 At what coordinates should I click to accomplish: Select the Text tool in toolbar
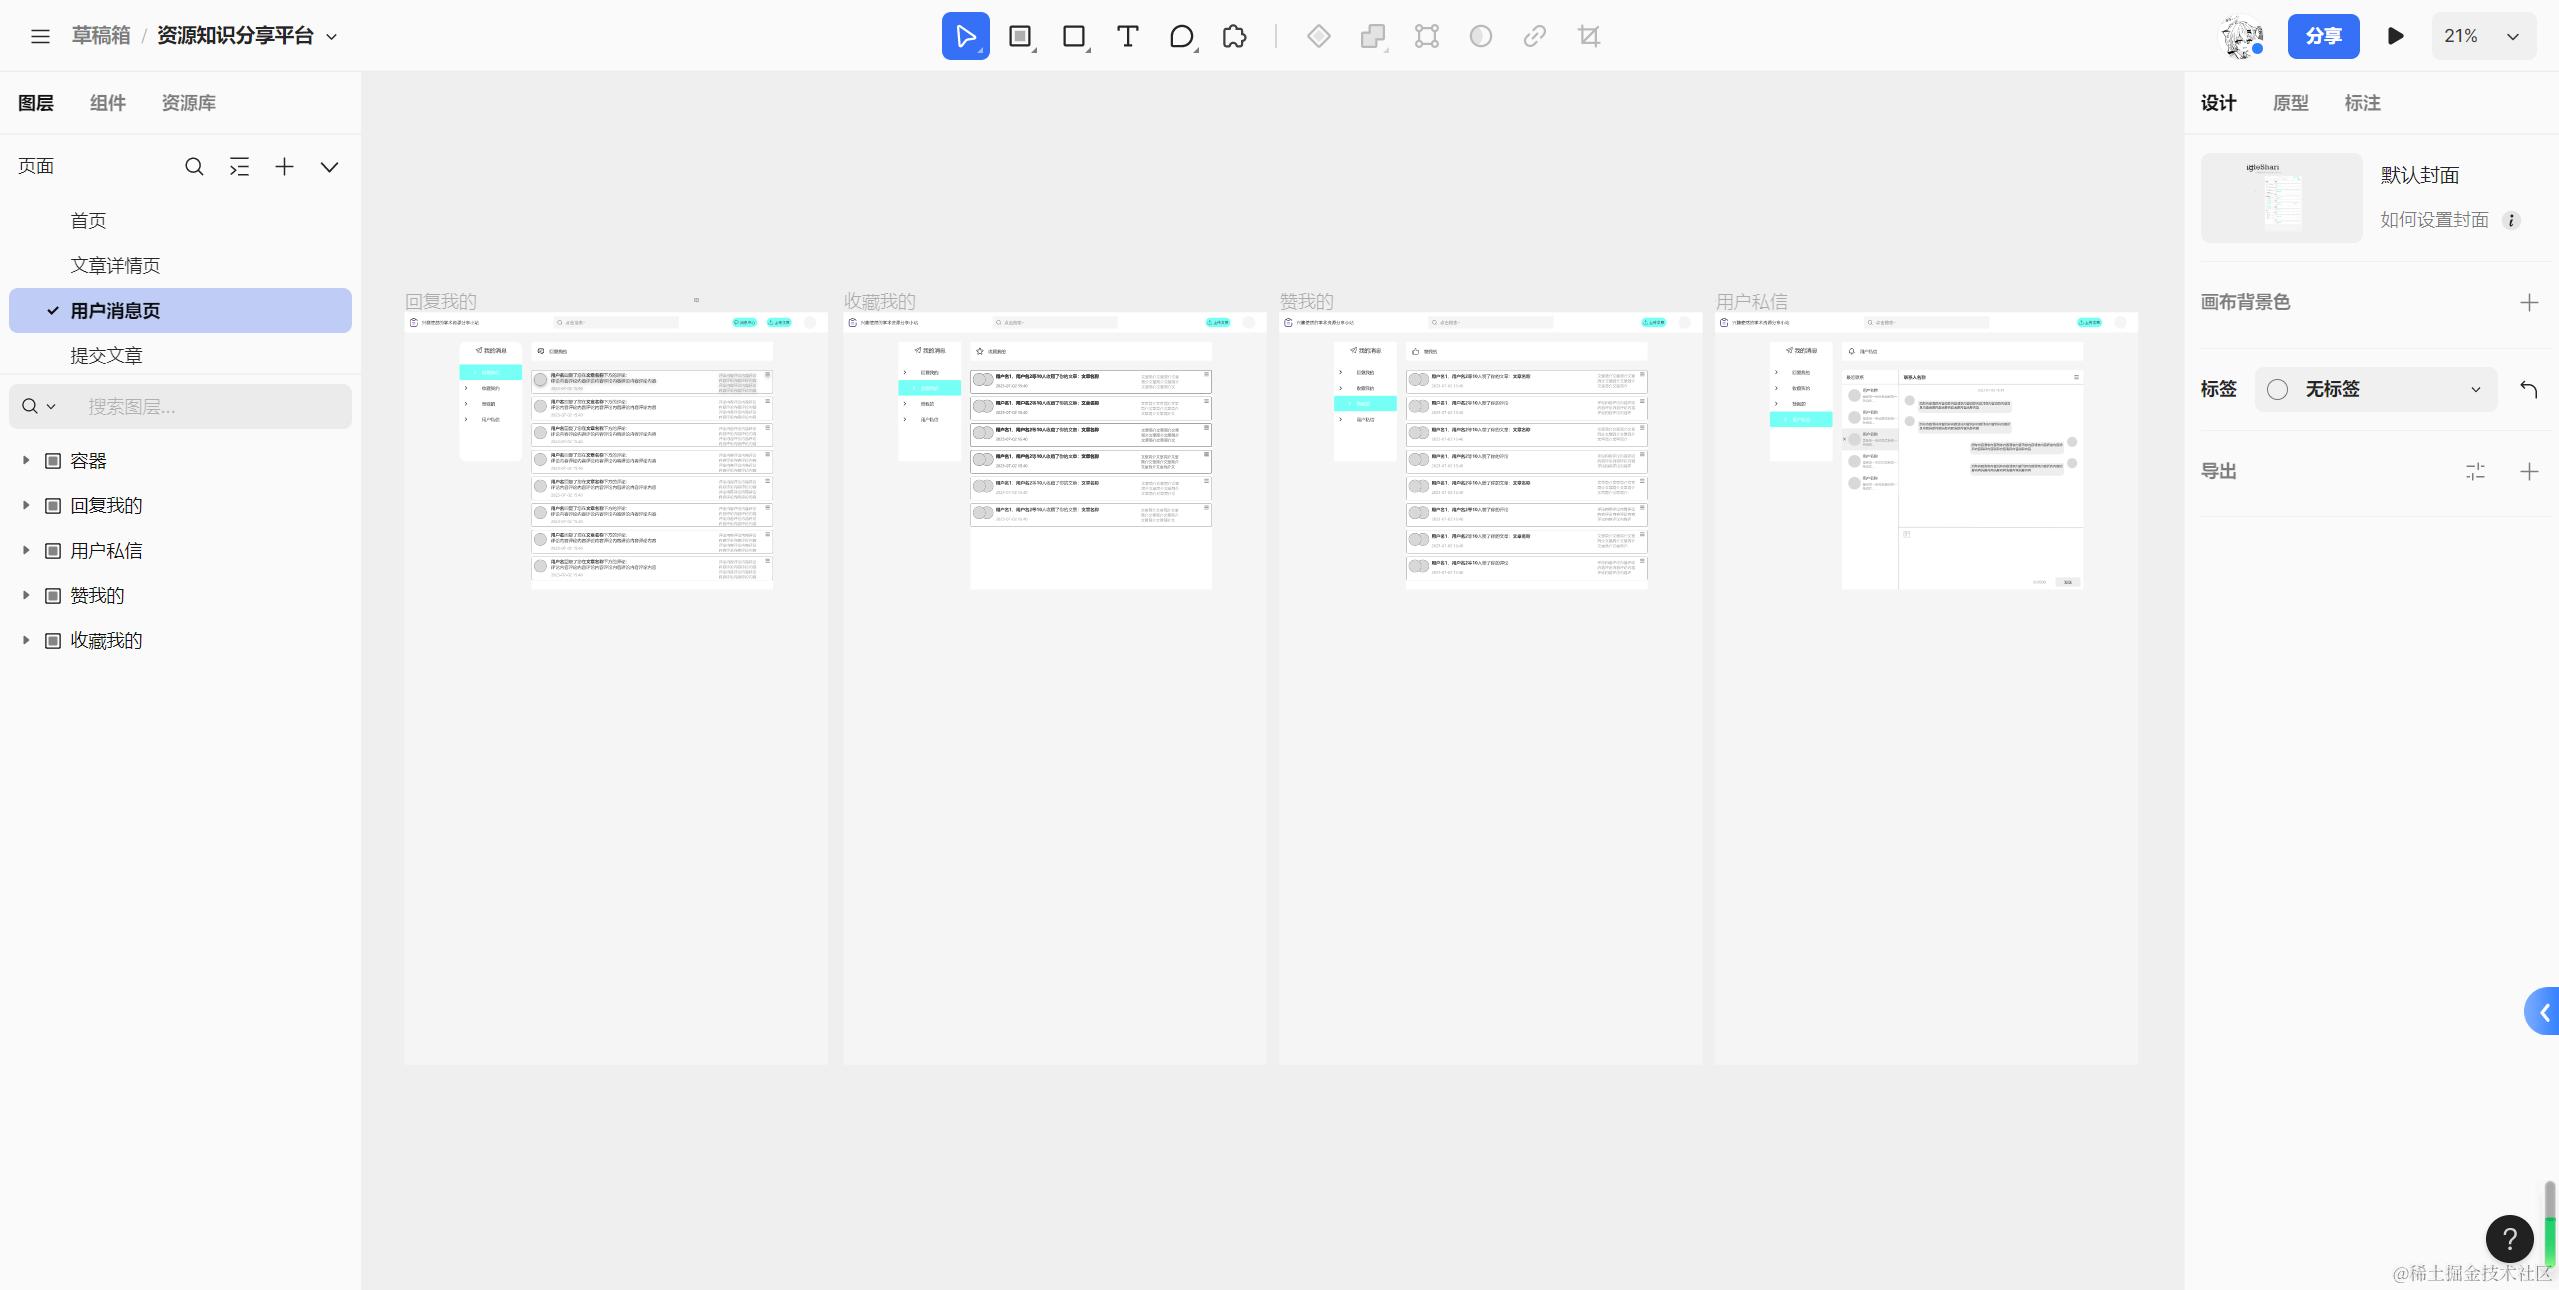tap(1127, 36)
